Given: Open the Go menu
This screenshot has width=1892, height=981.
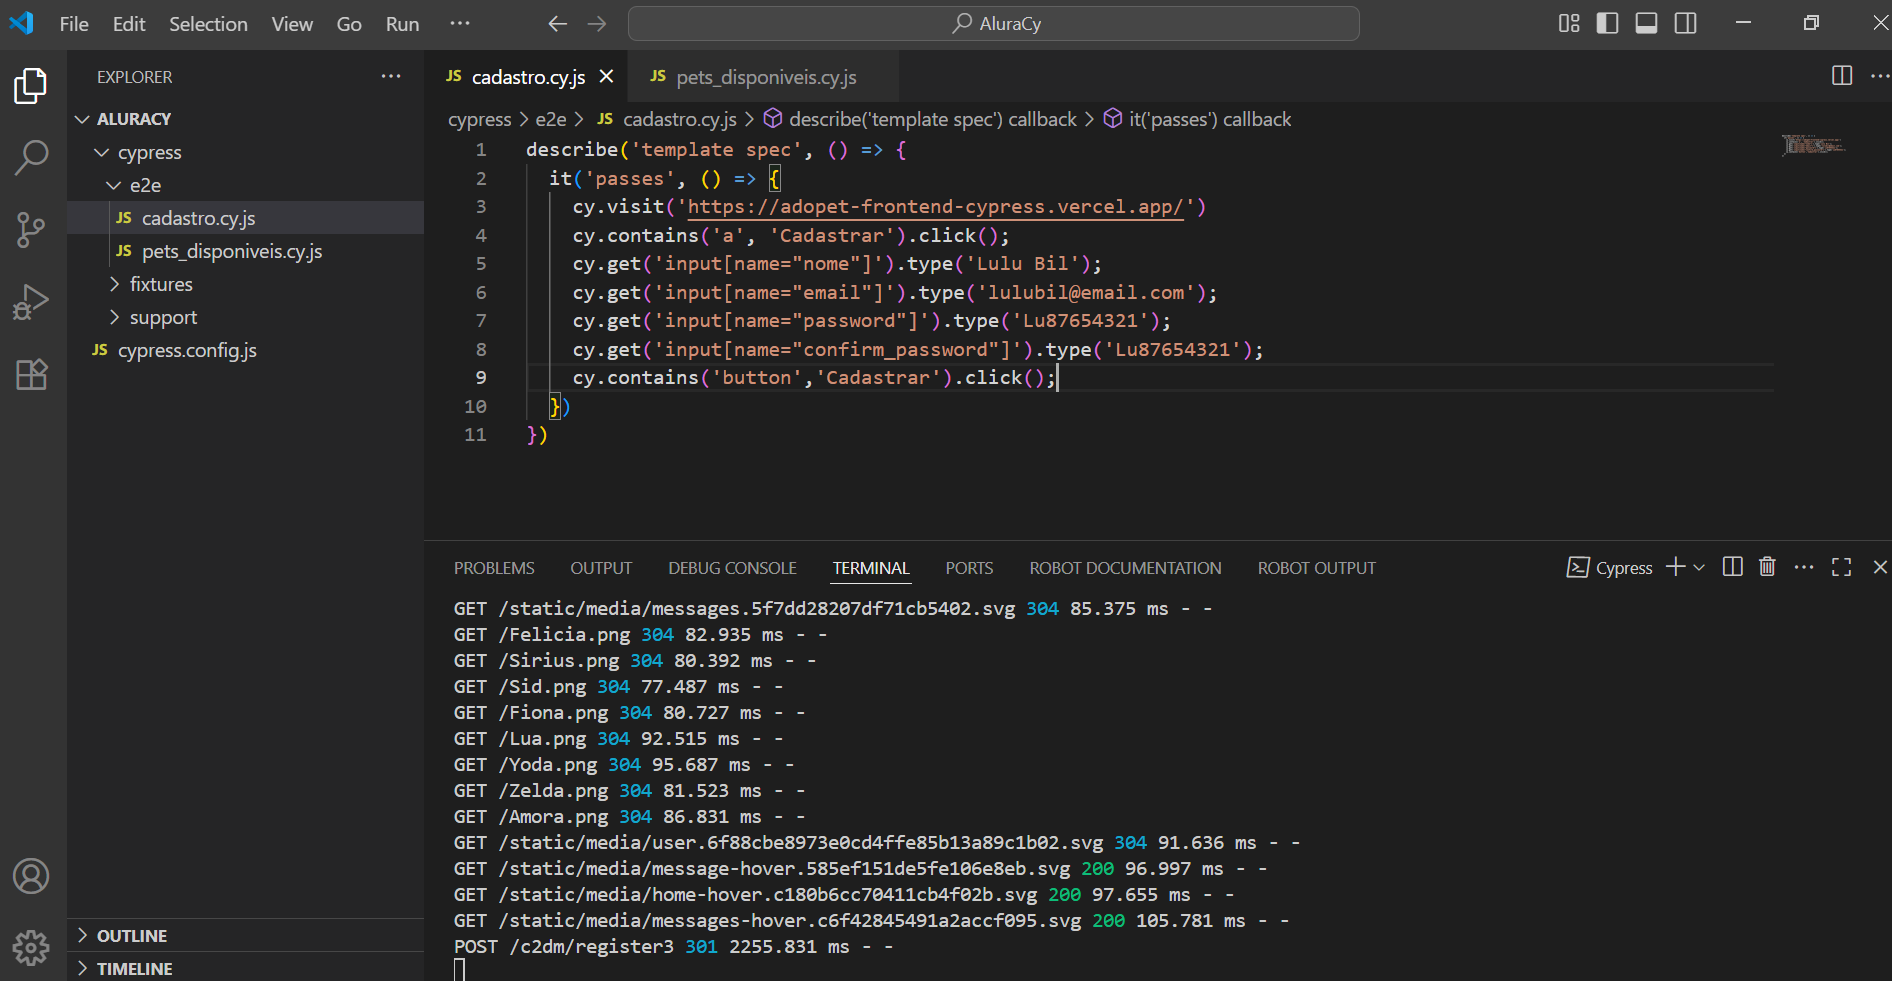Looking at the screenshot, I should [x=349, y=24].
